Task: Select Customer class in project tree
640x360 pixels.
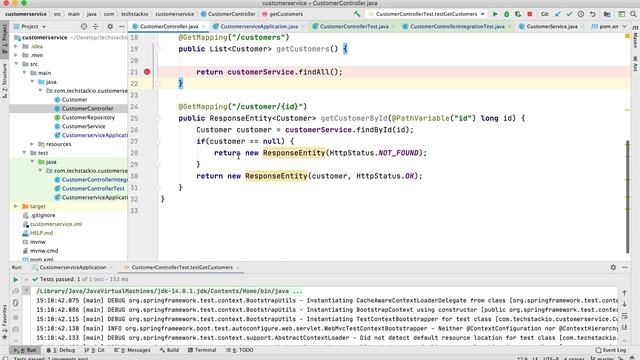Action: click(74, 100)
